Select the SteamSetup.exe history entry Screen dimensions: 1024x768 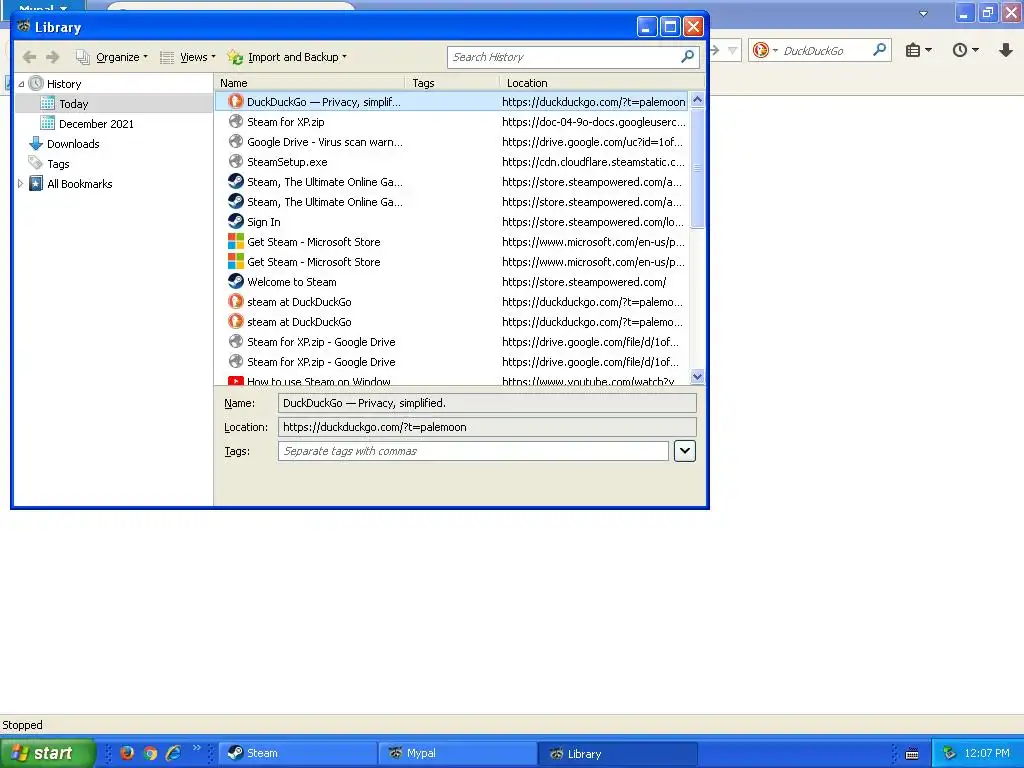point(451,162)
